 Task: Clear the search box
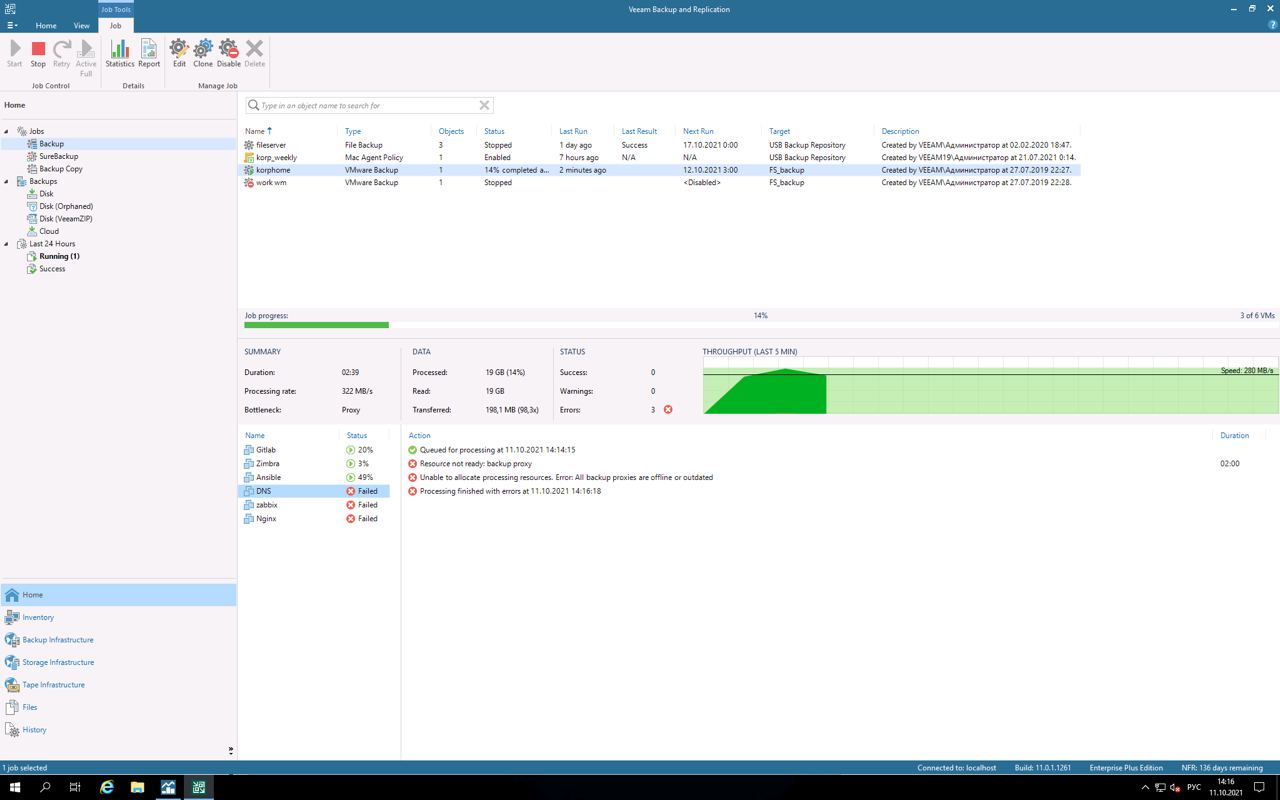(484, 105)
